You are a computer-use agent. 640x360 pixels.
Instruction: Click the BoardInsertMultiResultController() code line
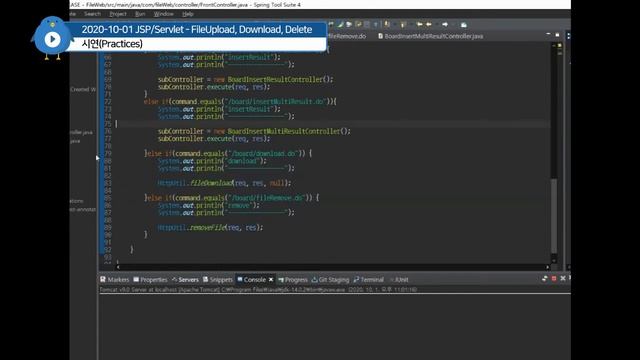(254, 131)
